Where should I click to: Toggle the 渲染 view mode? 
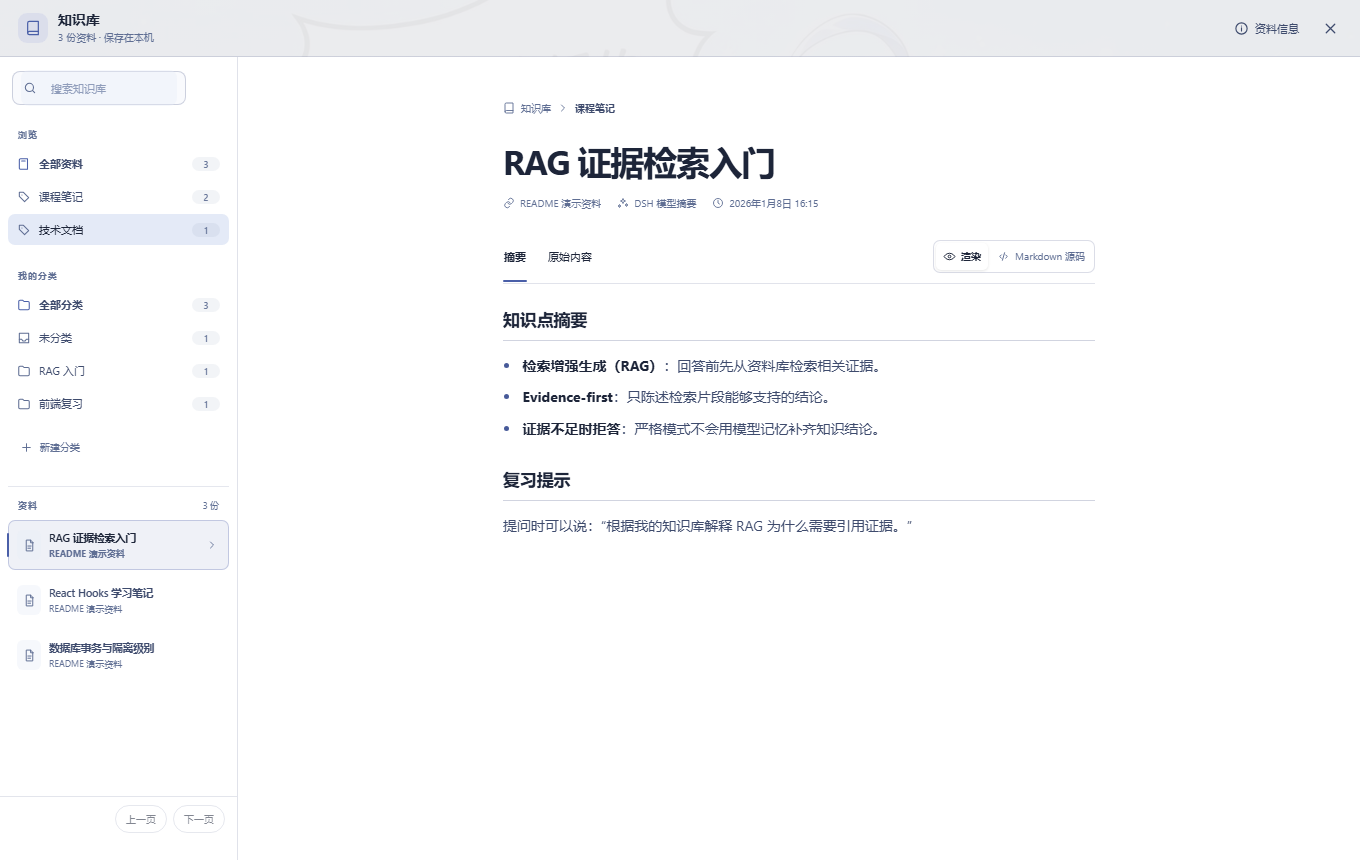[x=962, y=257]
